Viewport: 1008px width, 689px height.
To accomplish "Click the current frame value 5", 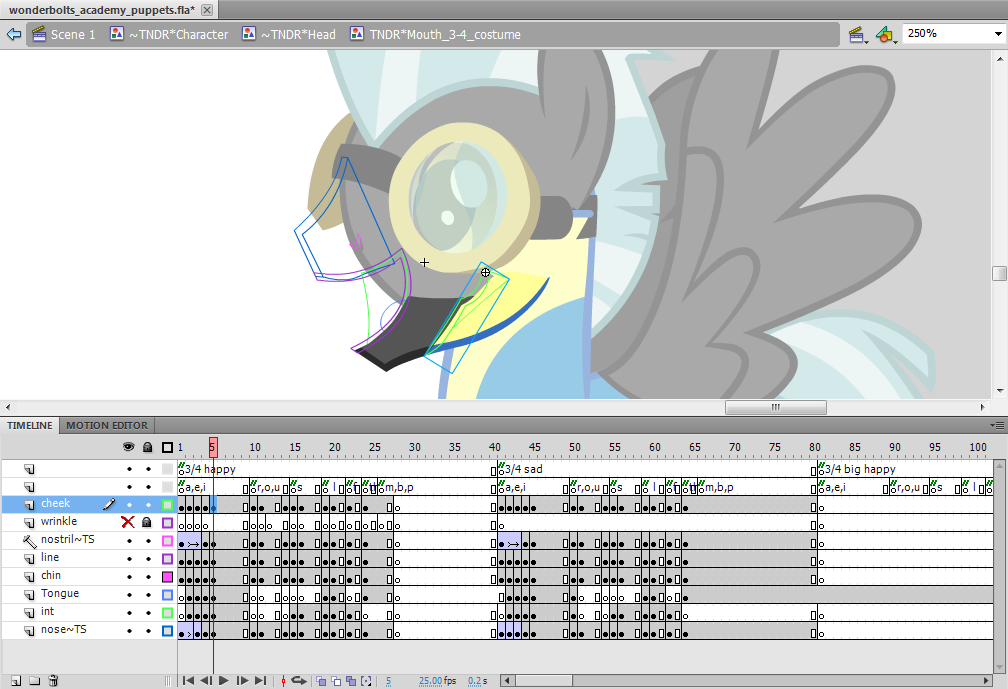I will point(388,681).
